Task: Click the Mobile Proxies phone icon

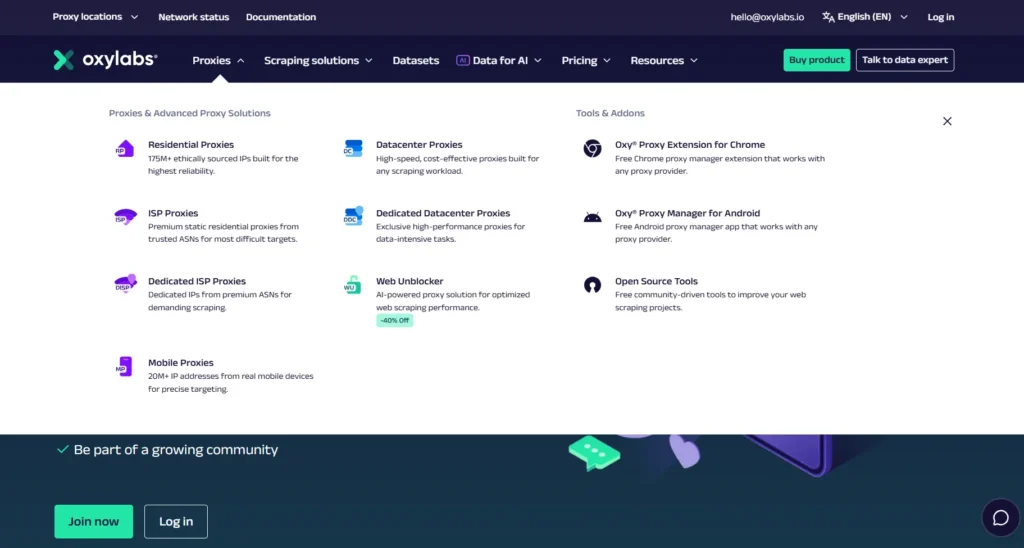Action: click(x=124, y=366)
